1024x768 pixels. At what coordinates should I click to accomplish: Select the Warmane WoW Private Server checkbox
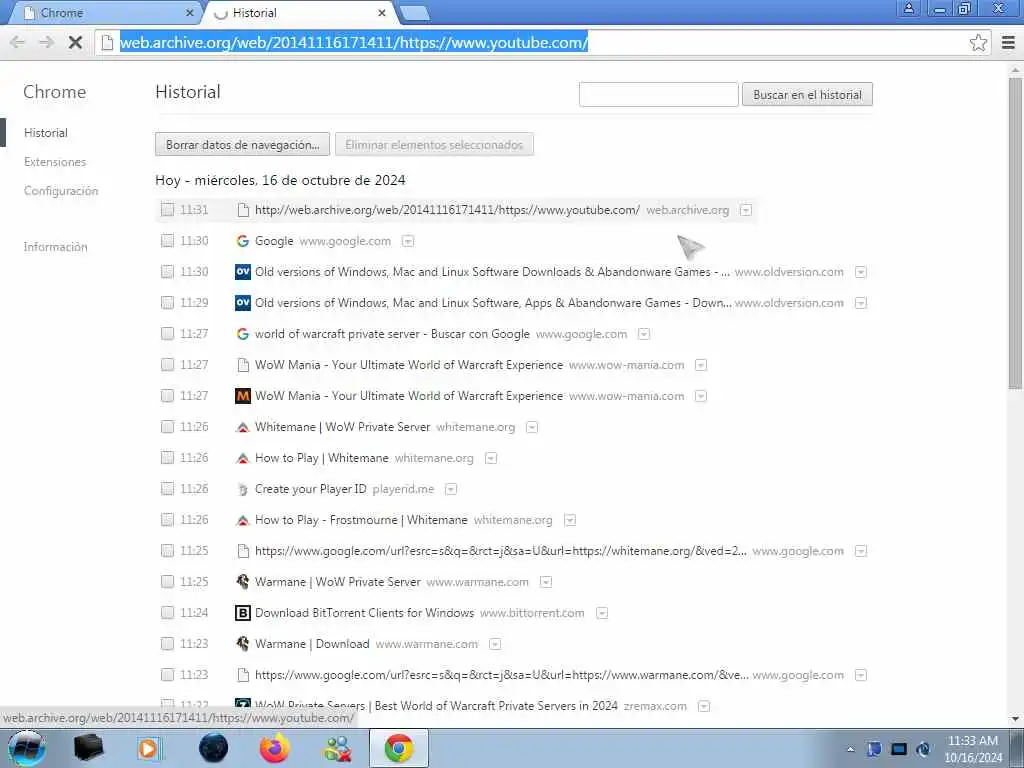coord(168,582)
